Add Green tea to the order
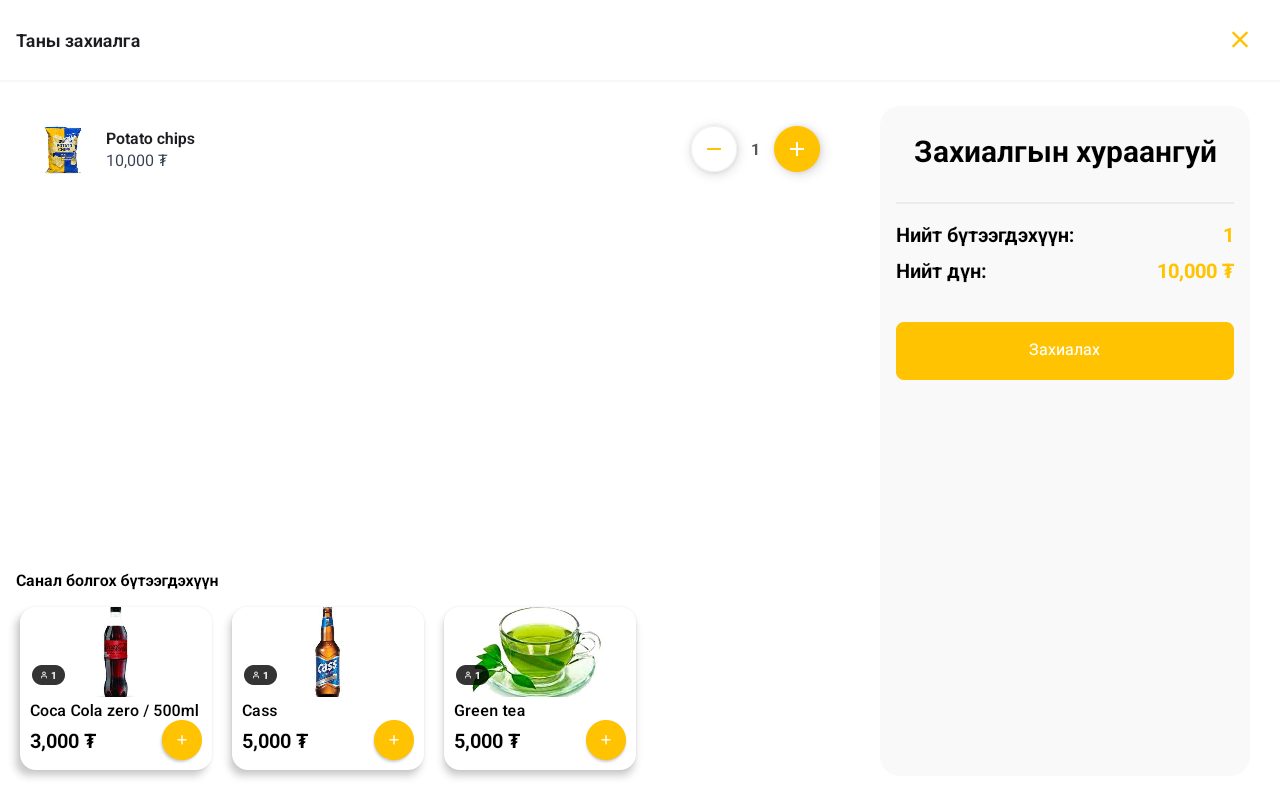The height and width of the screenshot is (800, 1280). [606, 740]
